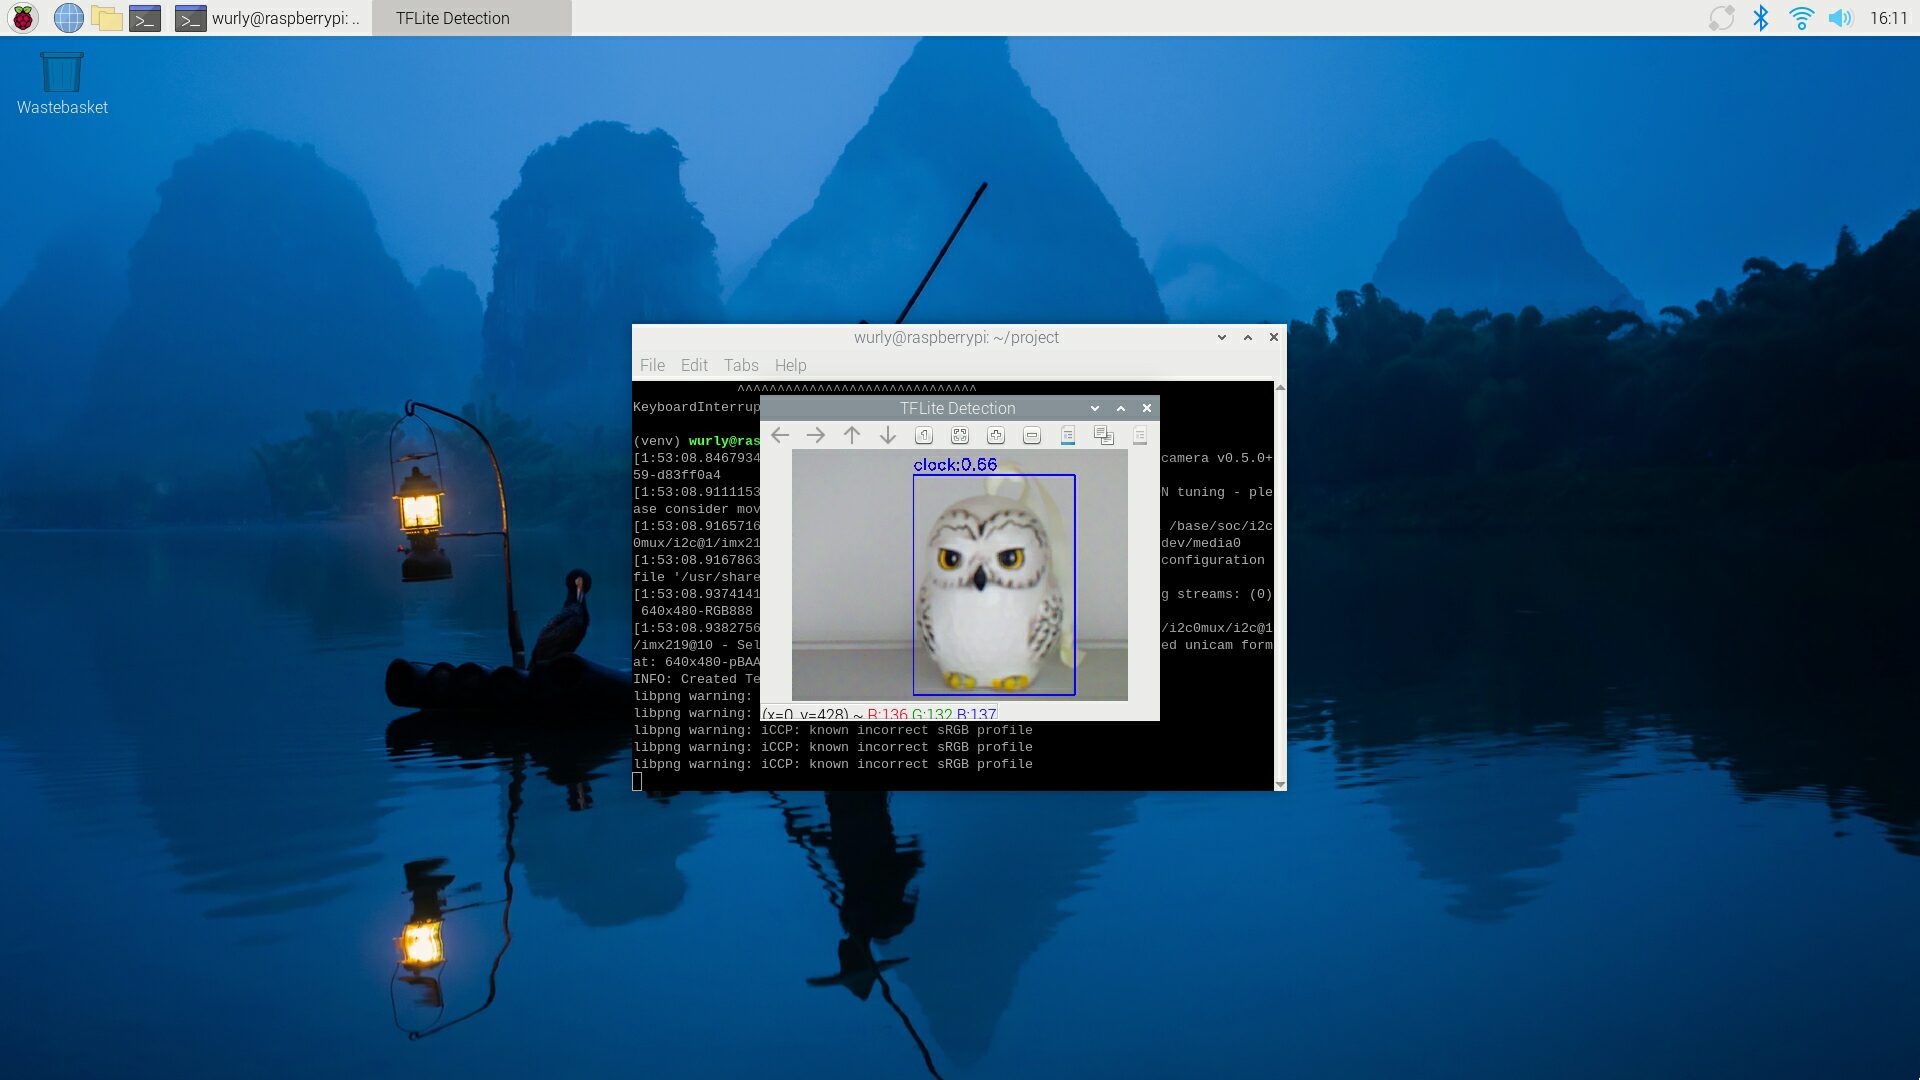Zoom in with the plus icon
The height and width of the screenshot is (1080, 1920).
[996, 435]
